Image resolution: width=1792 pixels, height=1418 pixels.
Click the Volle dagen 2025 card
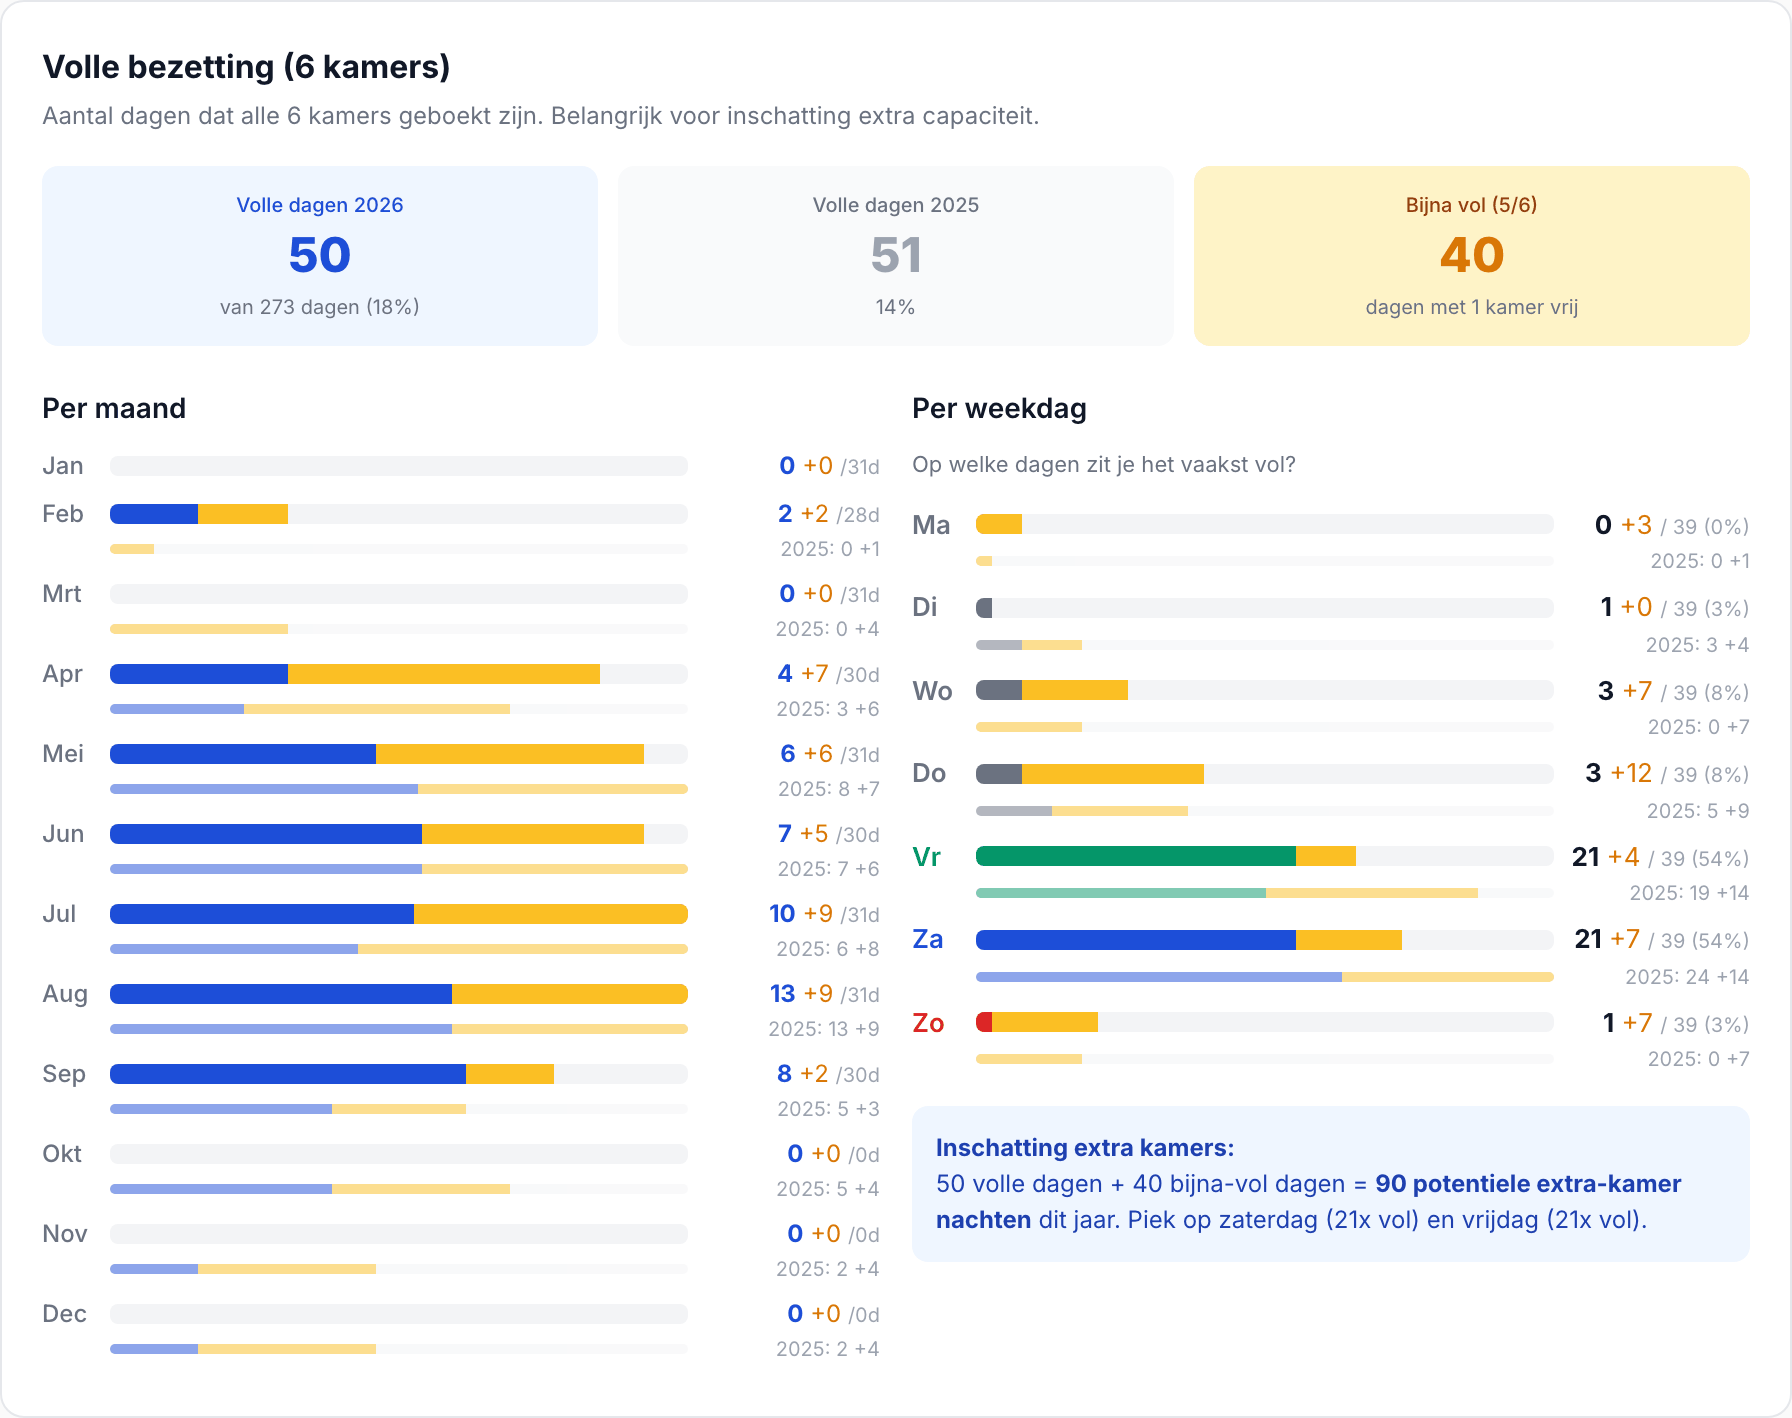tap(896, 256)
